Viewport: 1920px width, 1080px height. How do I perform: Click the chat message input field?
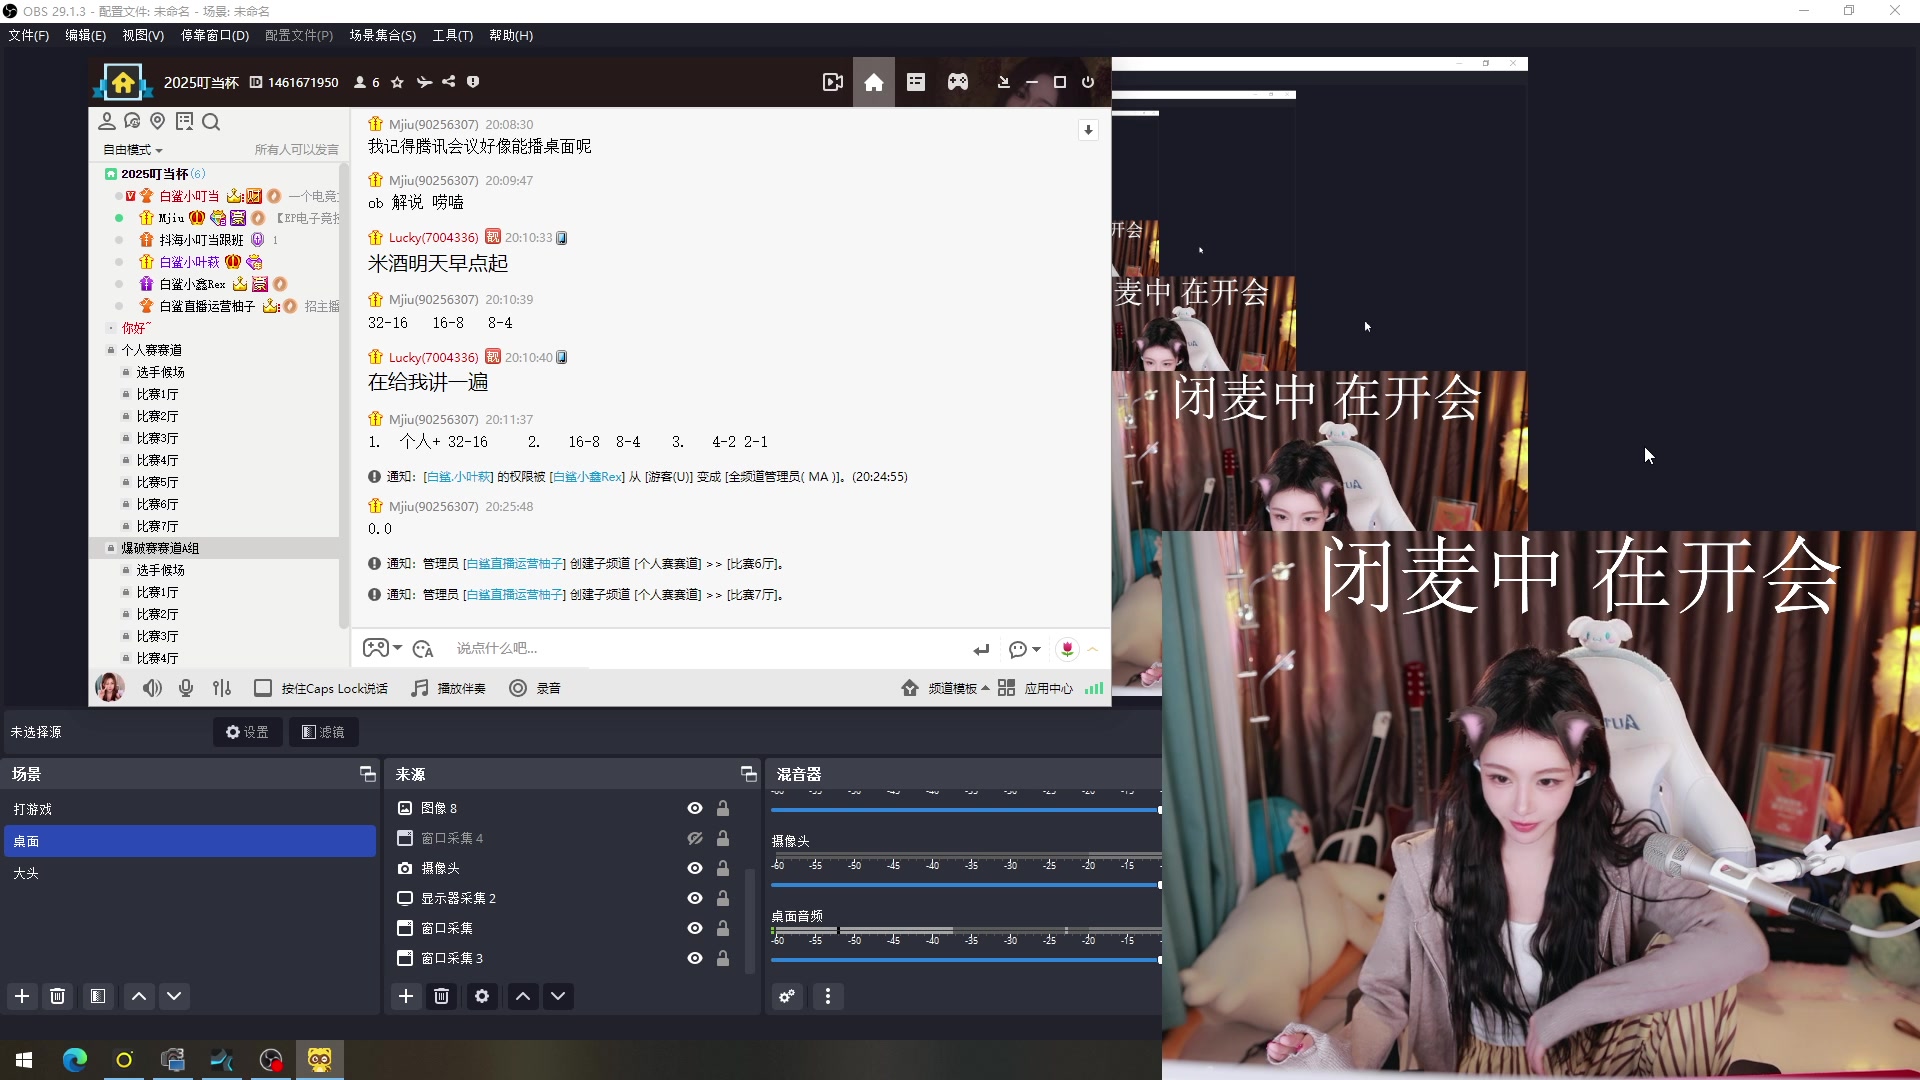pos(705,649)
